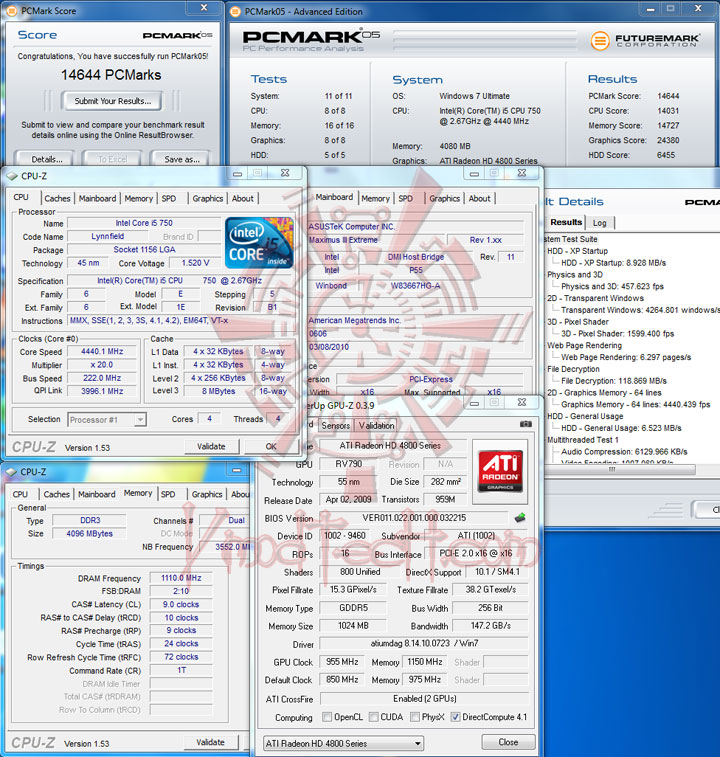Select HDD - General Usage tree item
Viewport: 720px width, 757px height.
(585, 417)
